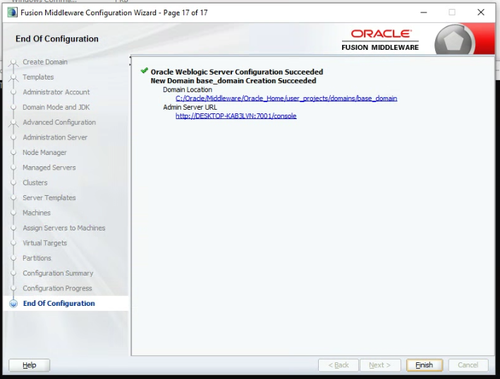
Task: Select Assign Servers to Machines step
Action: tap(64, 228)
